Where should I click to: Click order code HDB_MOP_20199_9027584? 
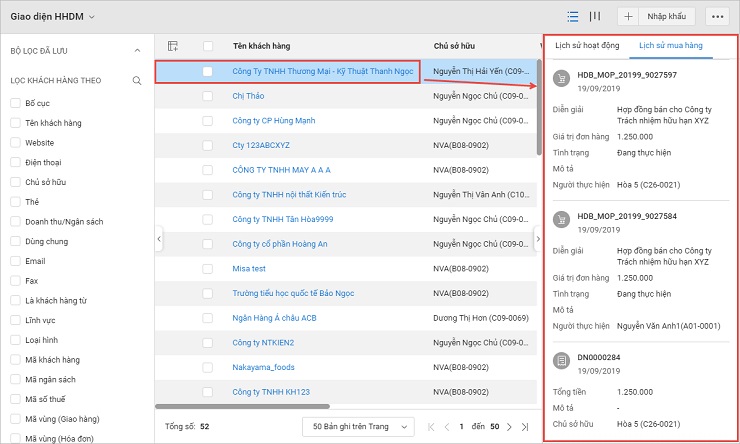627,216
